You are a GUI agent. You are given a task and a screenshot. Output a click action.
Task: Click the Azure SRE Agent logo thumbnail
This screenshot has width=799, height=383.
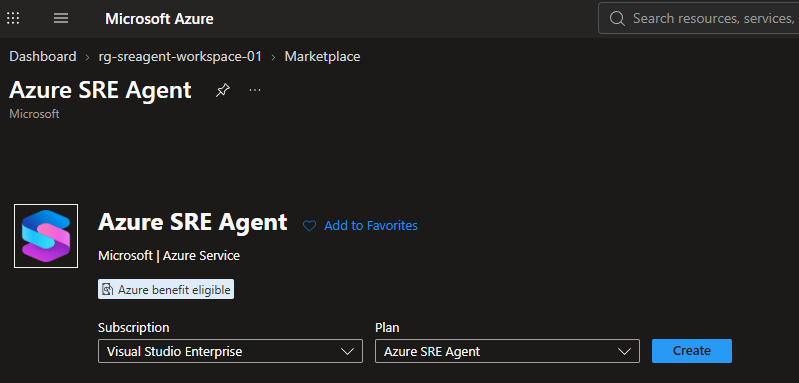tap(46, 236)
